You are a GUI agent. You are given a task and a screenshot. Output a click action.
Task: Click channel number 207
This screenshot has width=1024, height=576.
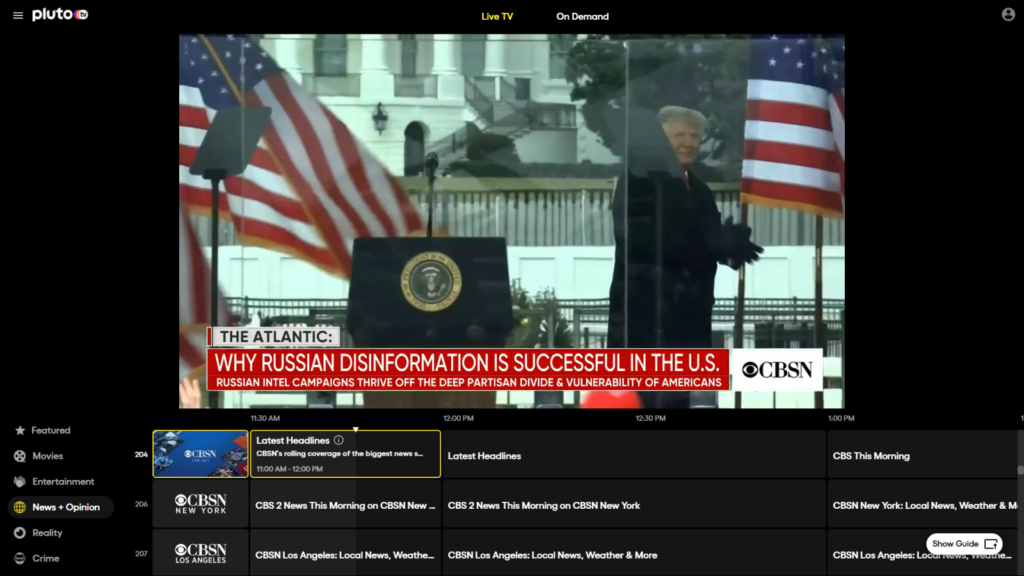click(141, 554)
